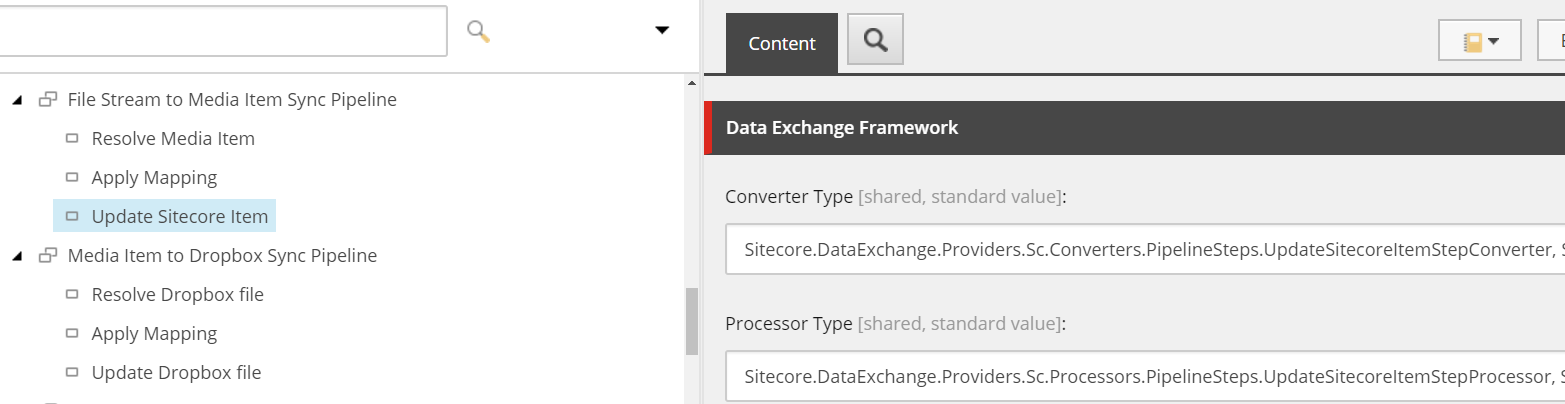
Task: Open the search options dropdown arrow
Action: (x=661, y=31)
